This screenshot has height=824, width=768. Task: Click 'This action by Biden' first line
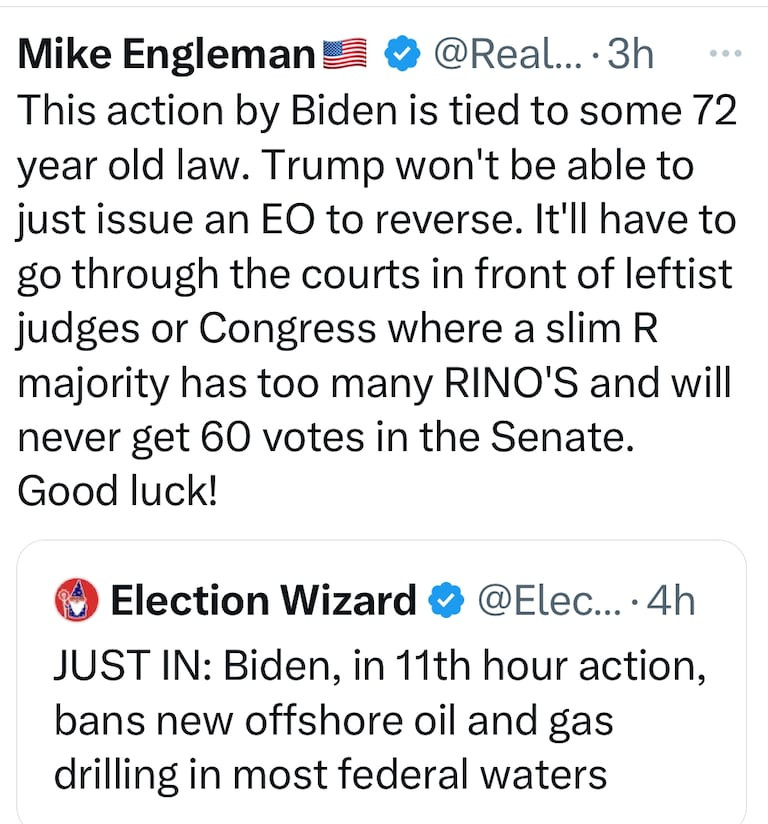(x=377, y=111)
